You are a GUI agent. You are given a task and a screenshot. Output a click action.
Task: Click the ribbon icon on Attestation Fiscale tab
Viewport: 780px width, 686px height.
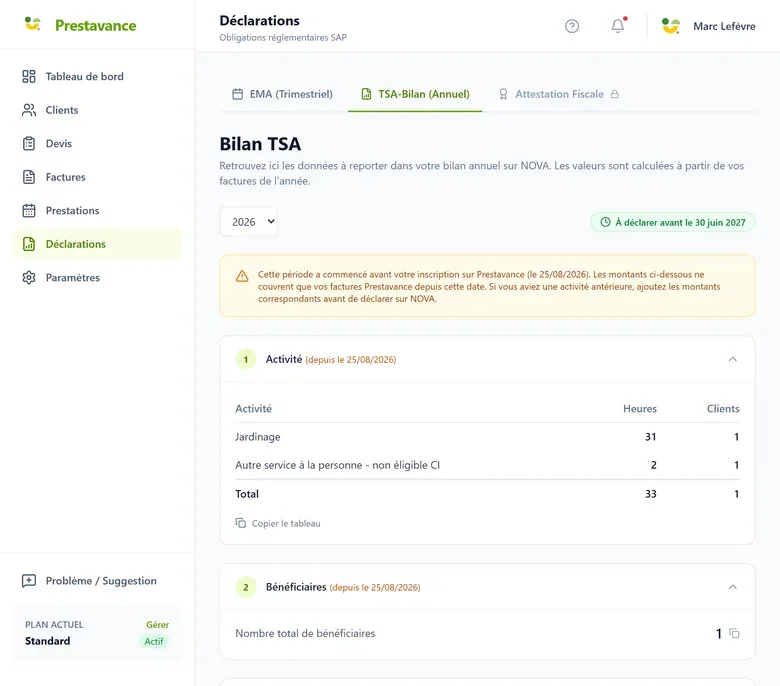[x=503, y=94]
